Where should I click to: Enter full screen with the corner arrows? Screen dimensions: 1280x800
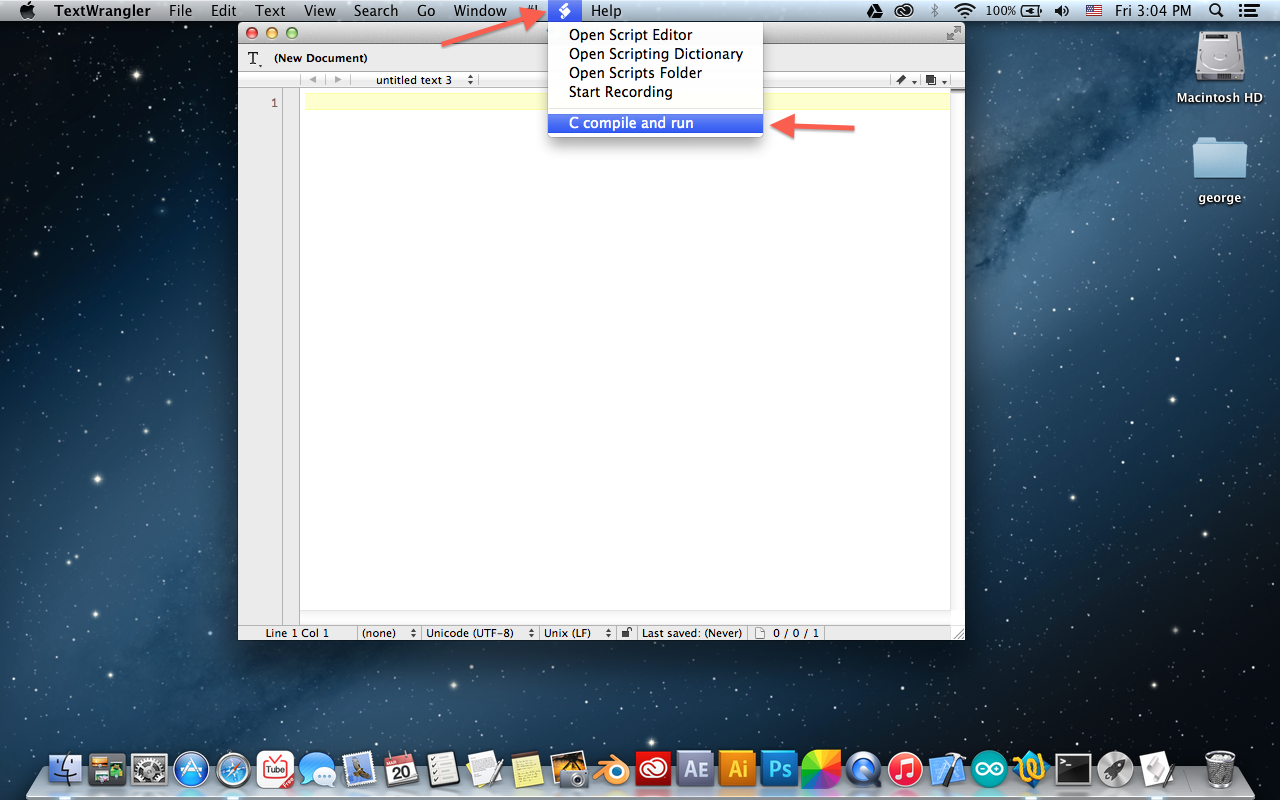pyautogui.click(x=953, y=33)
